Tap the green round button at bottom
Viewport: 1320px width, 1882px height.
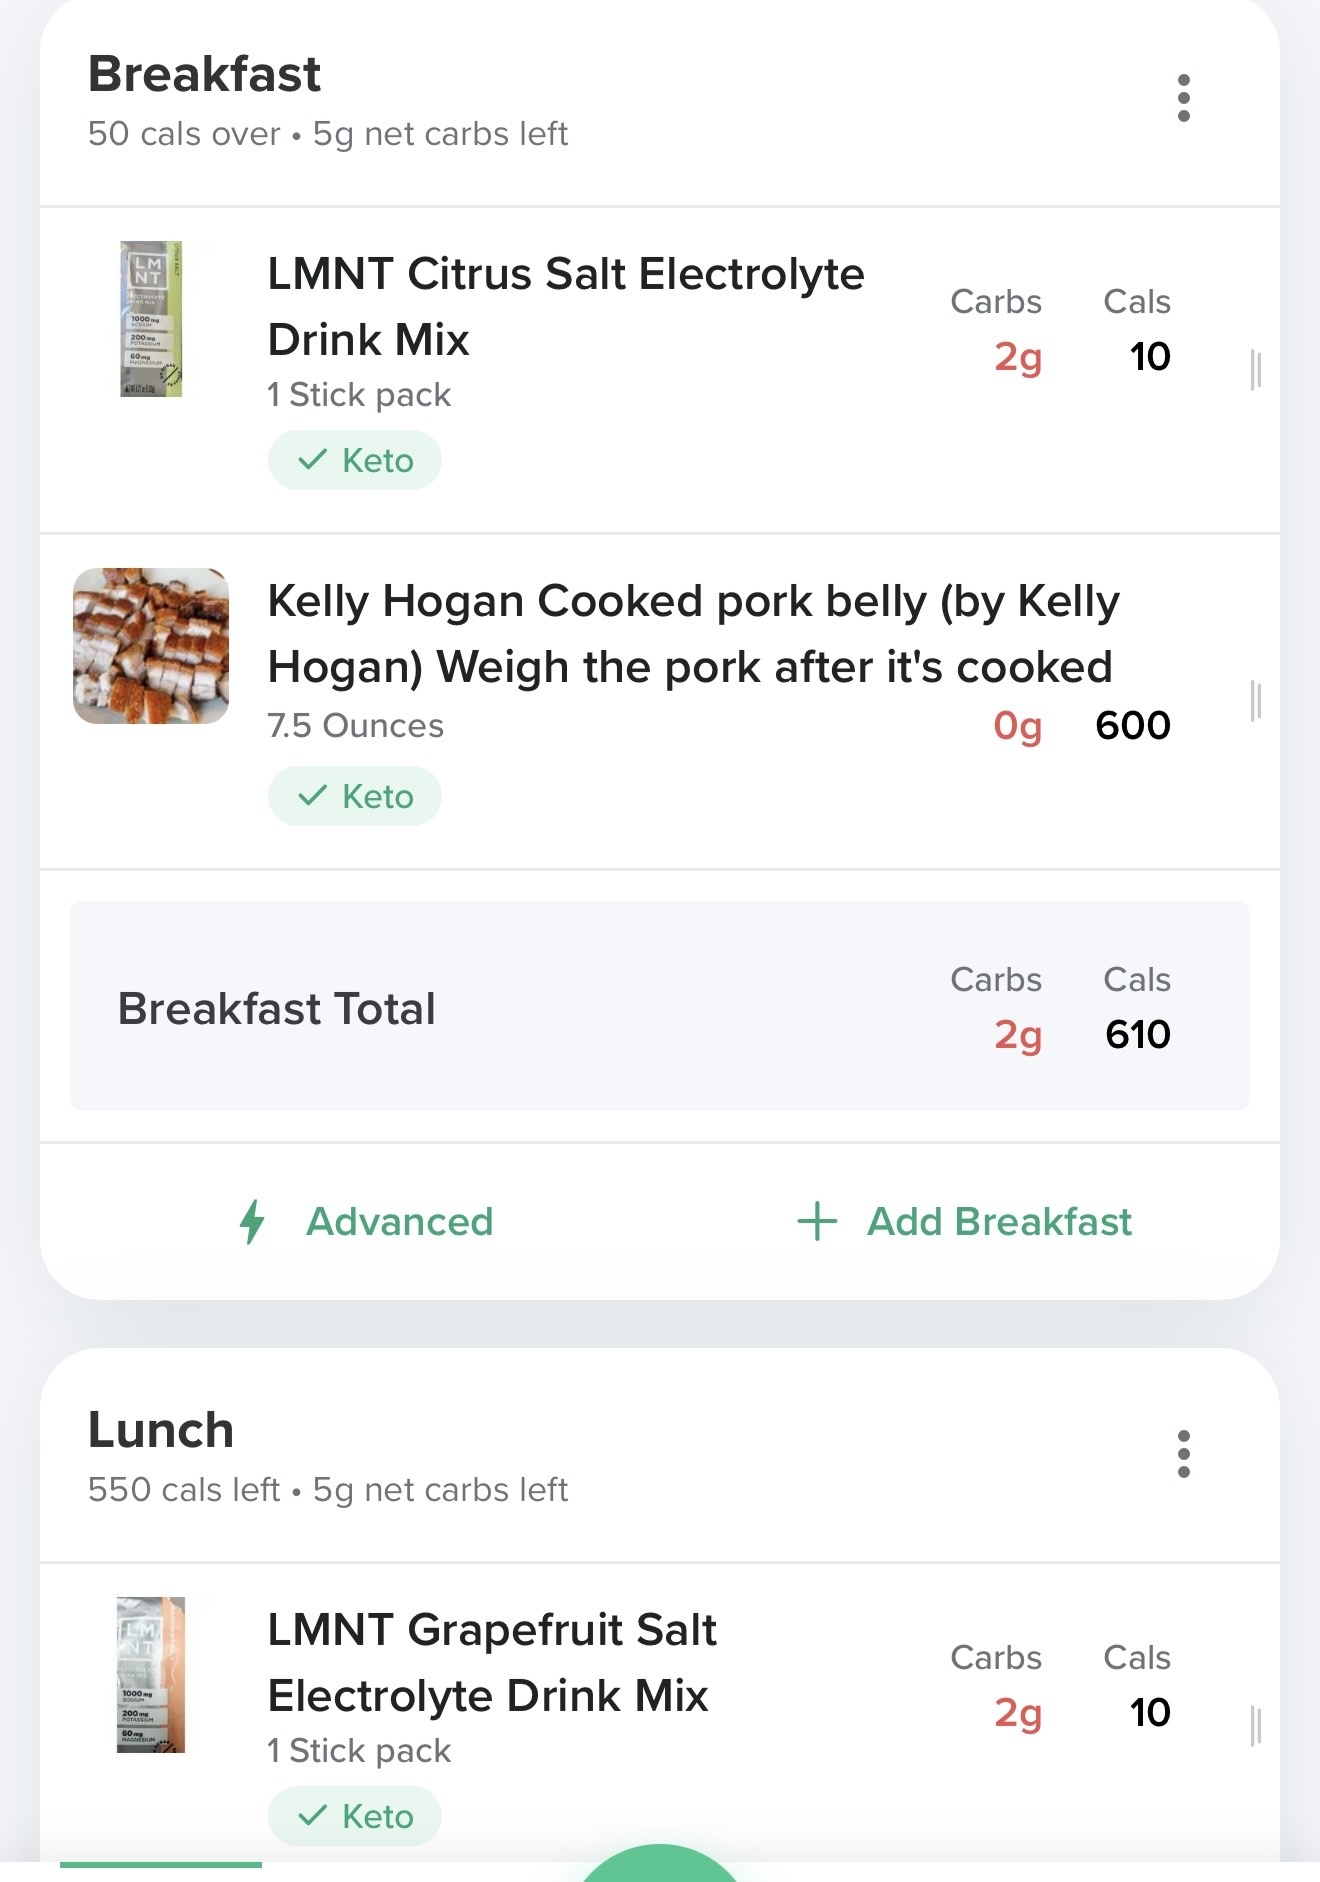(x=660, y=1866)
